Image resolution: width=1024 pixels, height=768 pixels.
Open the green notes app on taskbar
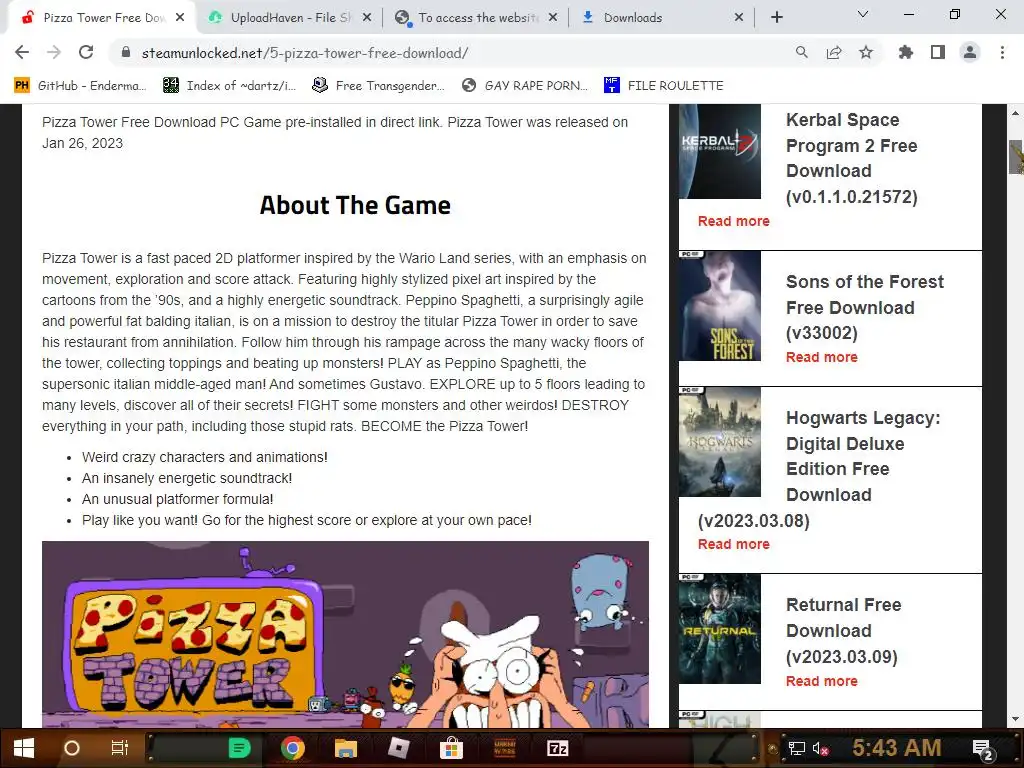point(240,748)
